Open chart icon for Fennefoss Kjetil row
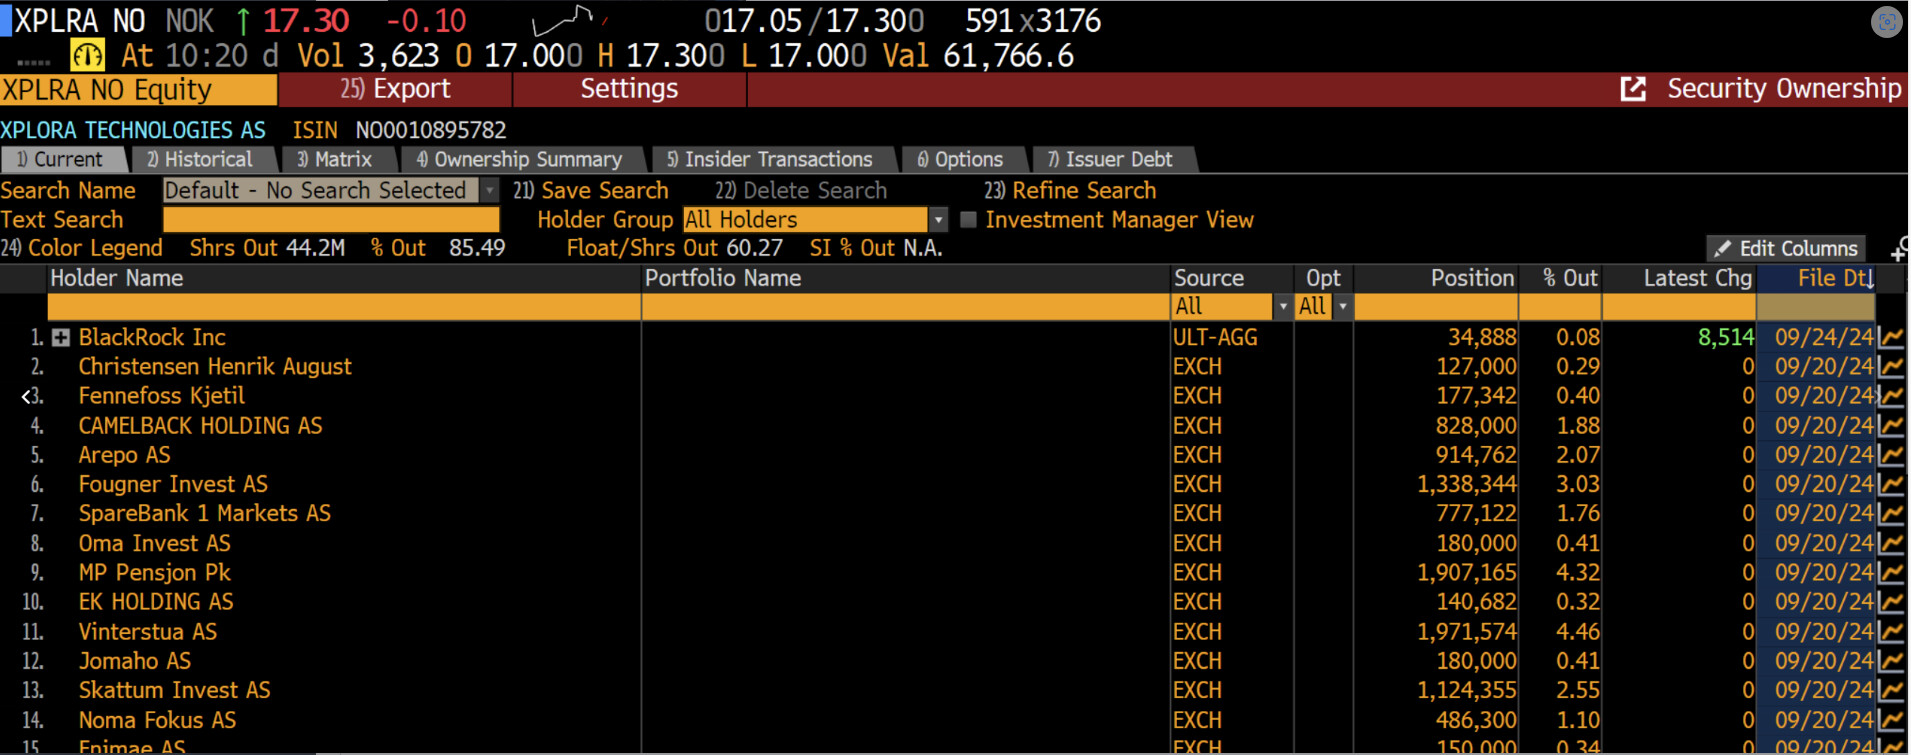The height and width of the screenshot is (755, 1911). tap(1890, 396)
